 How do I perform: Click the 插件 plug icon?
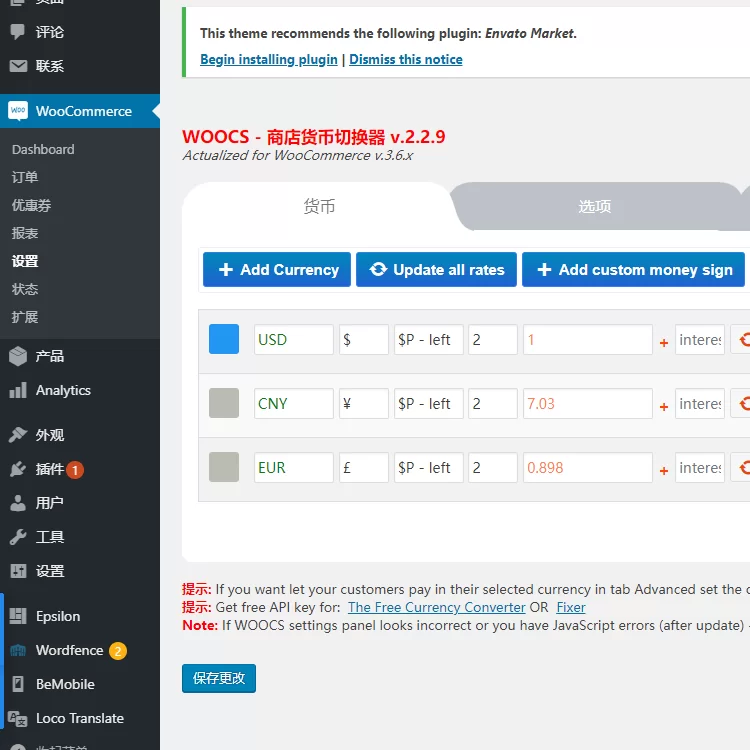[x=18, y=469]
